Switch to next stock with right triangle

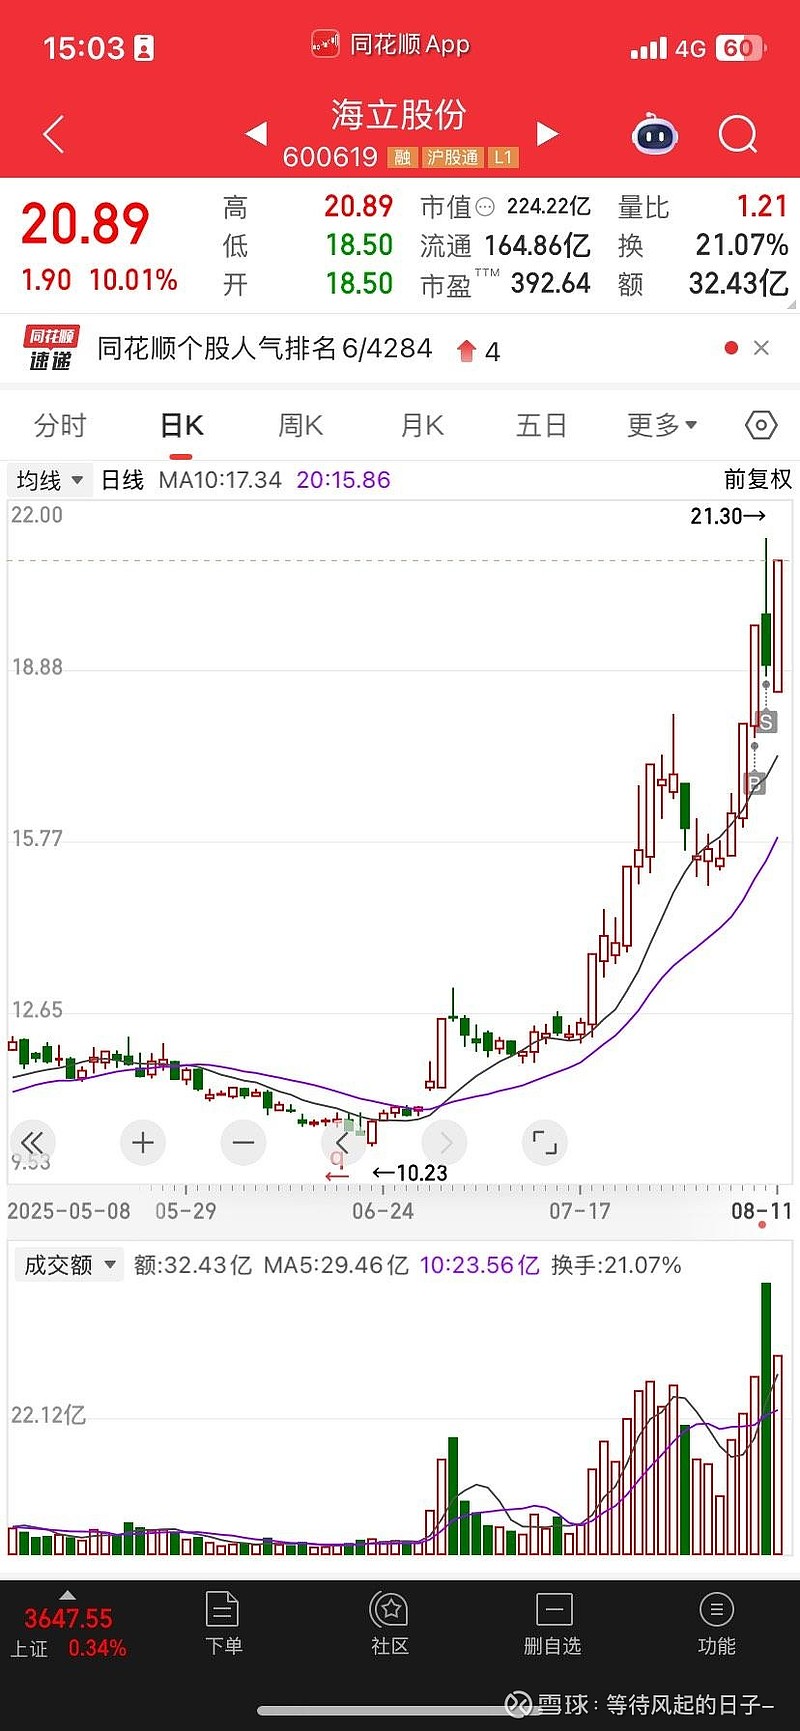547,133
